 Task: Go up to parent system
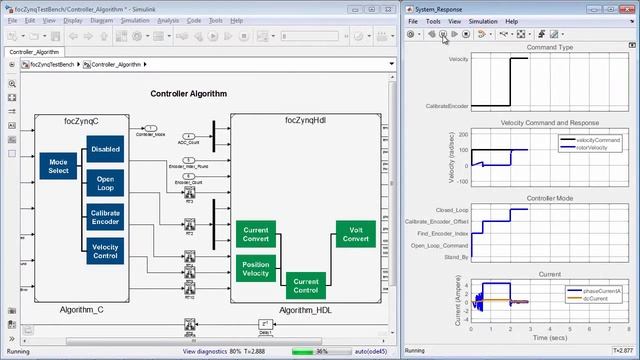point(104,36)
